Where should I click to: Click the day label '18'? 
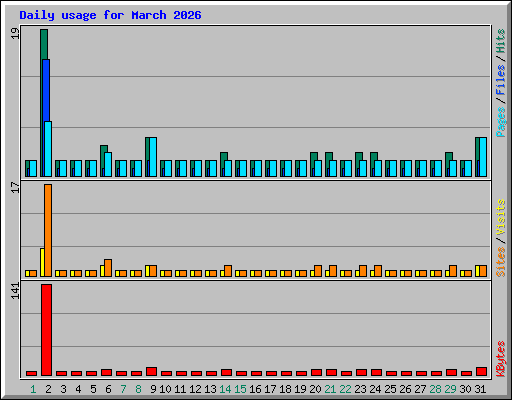click(x=285, y=389)
